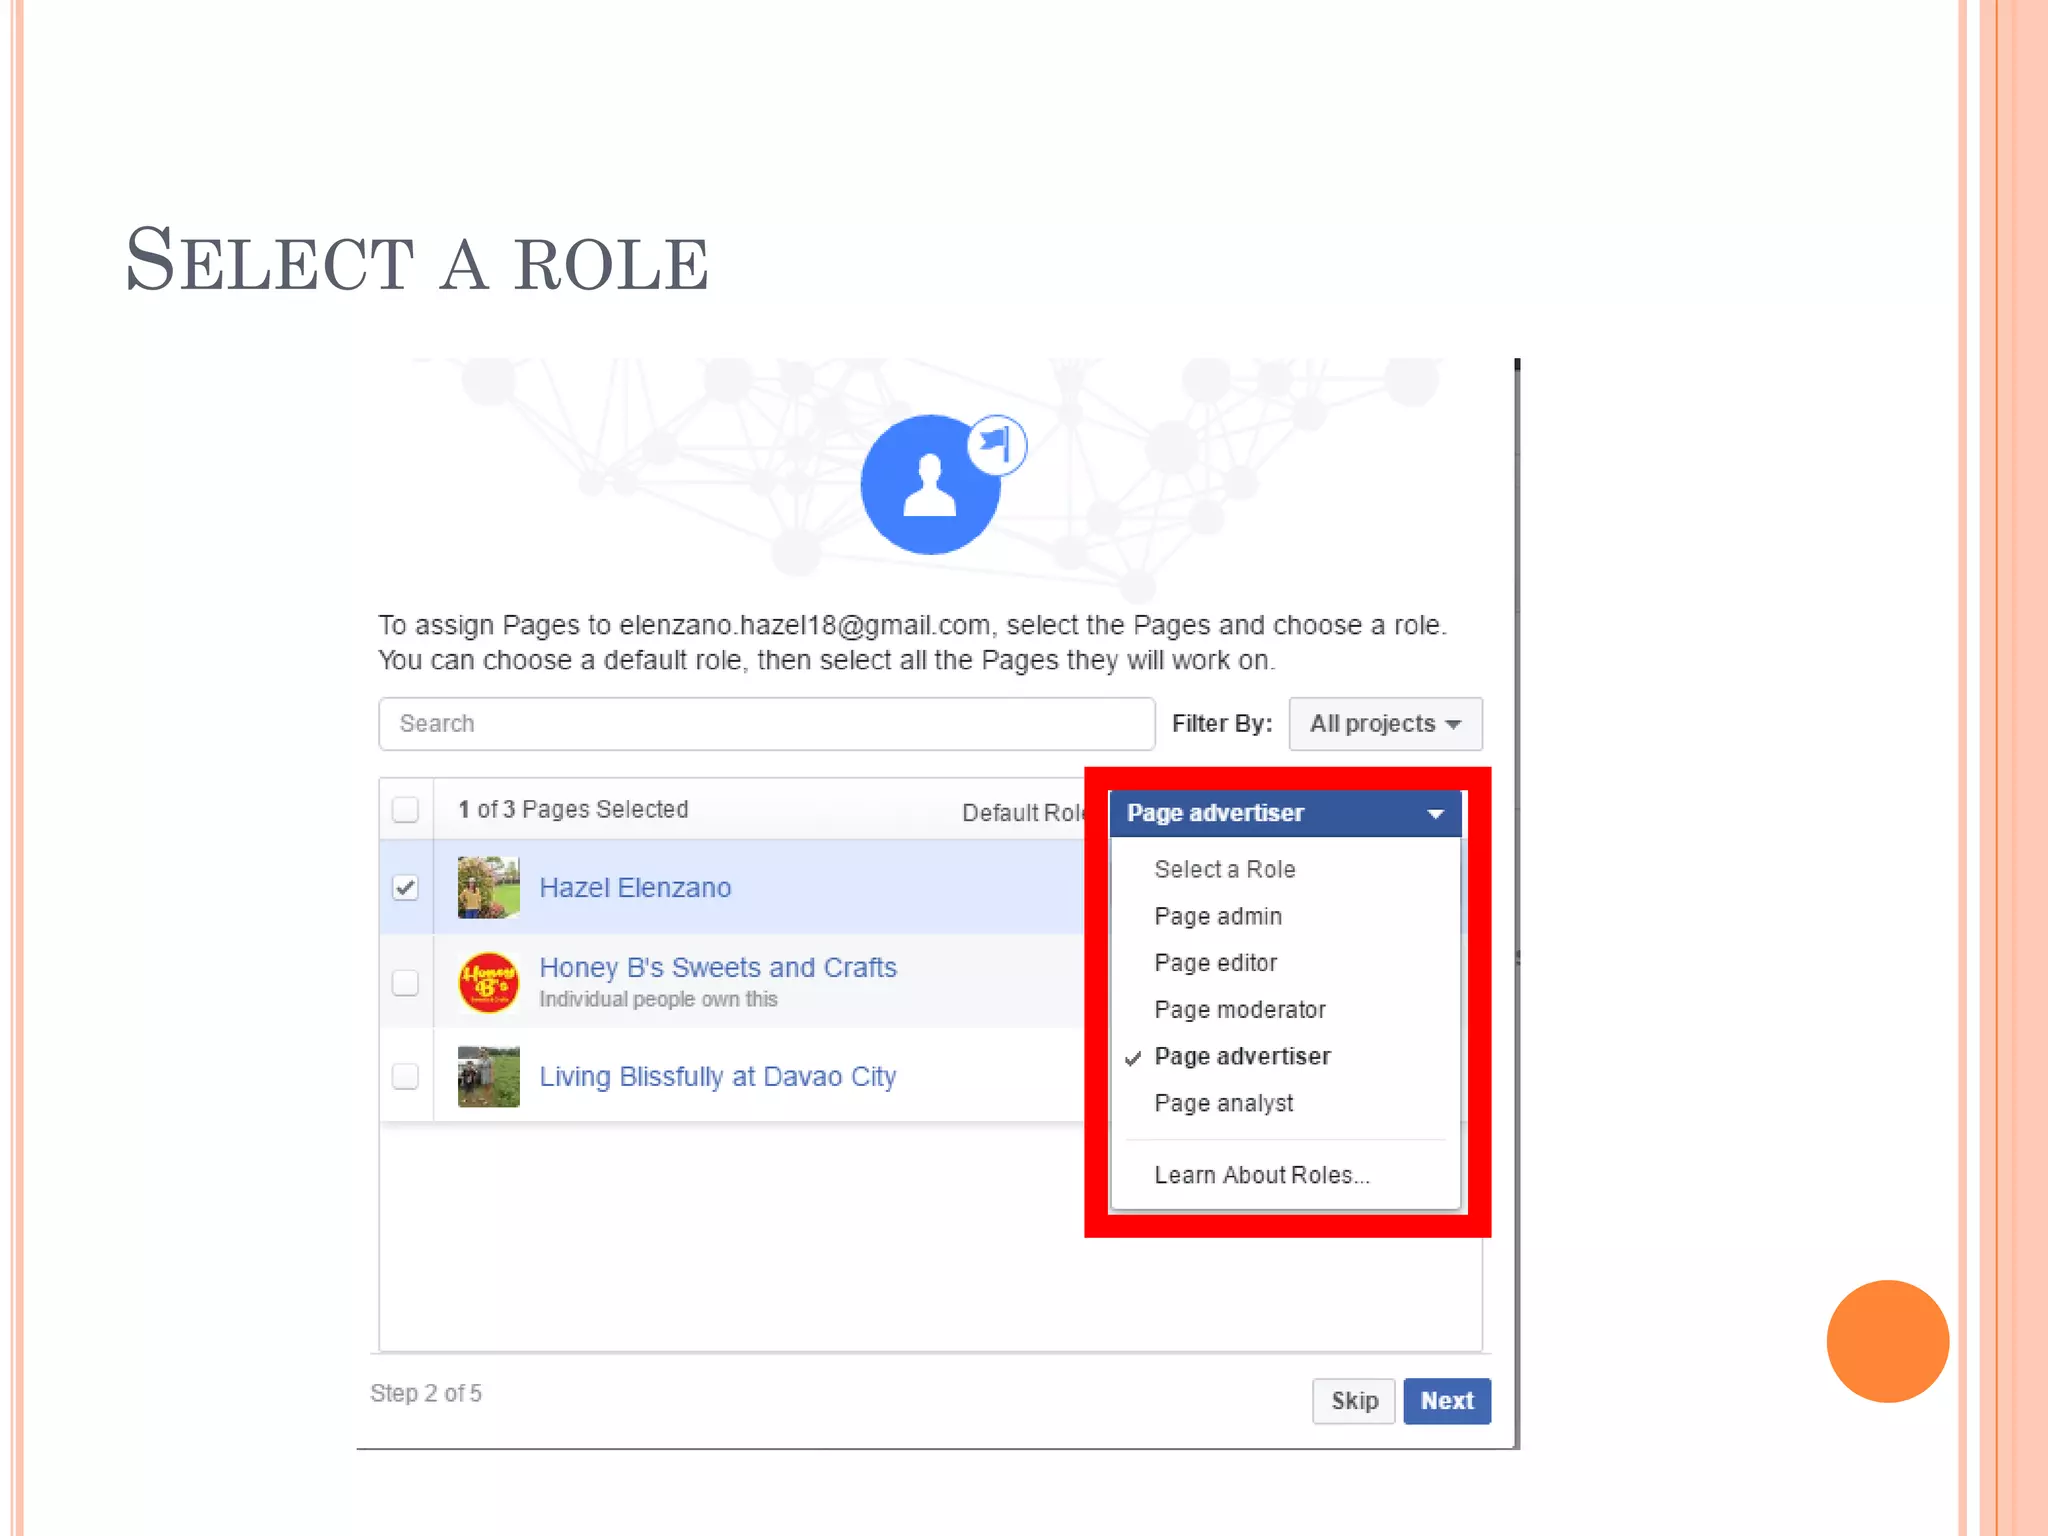Open Learn About Roles link
Viewport: 2048px width, 1536px height.
1262,1175
